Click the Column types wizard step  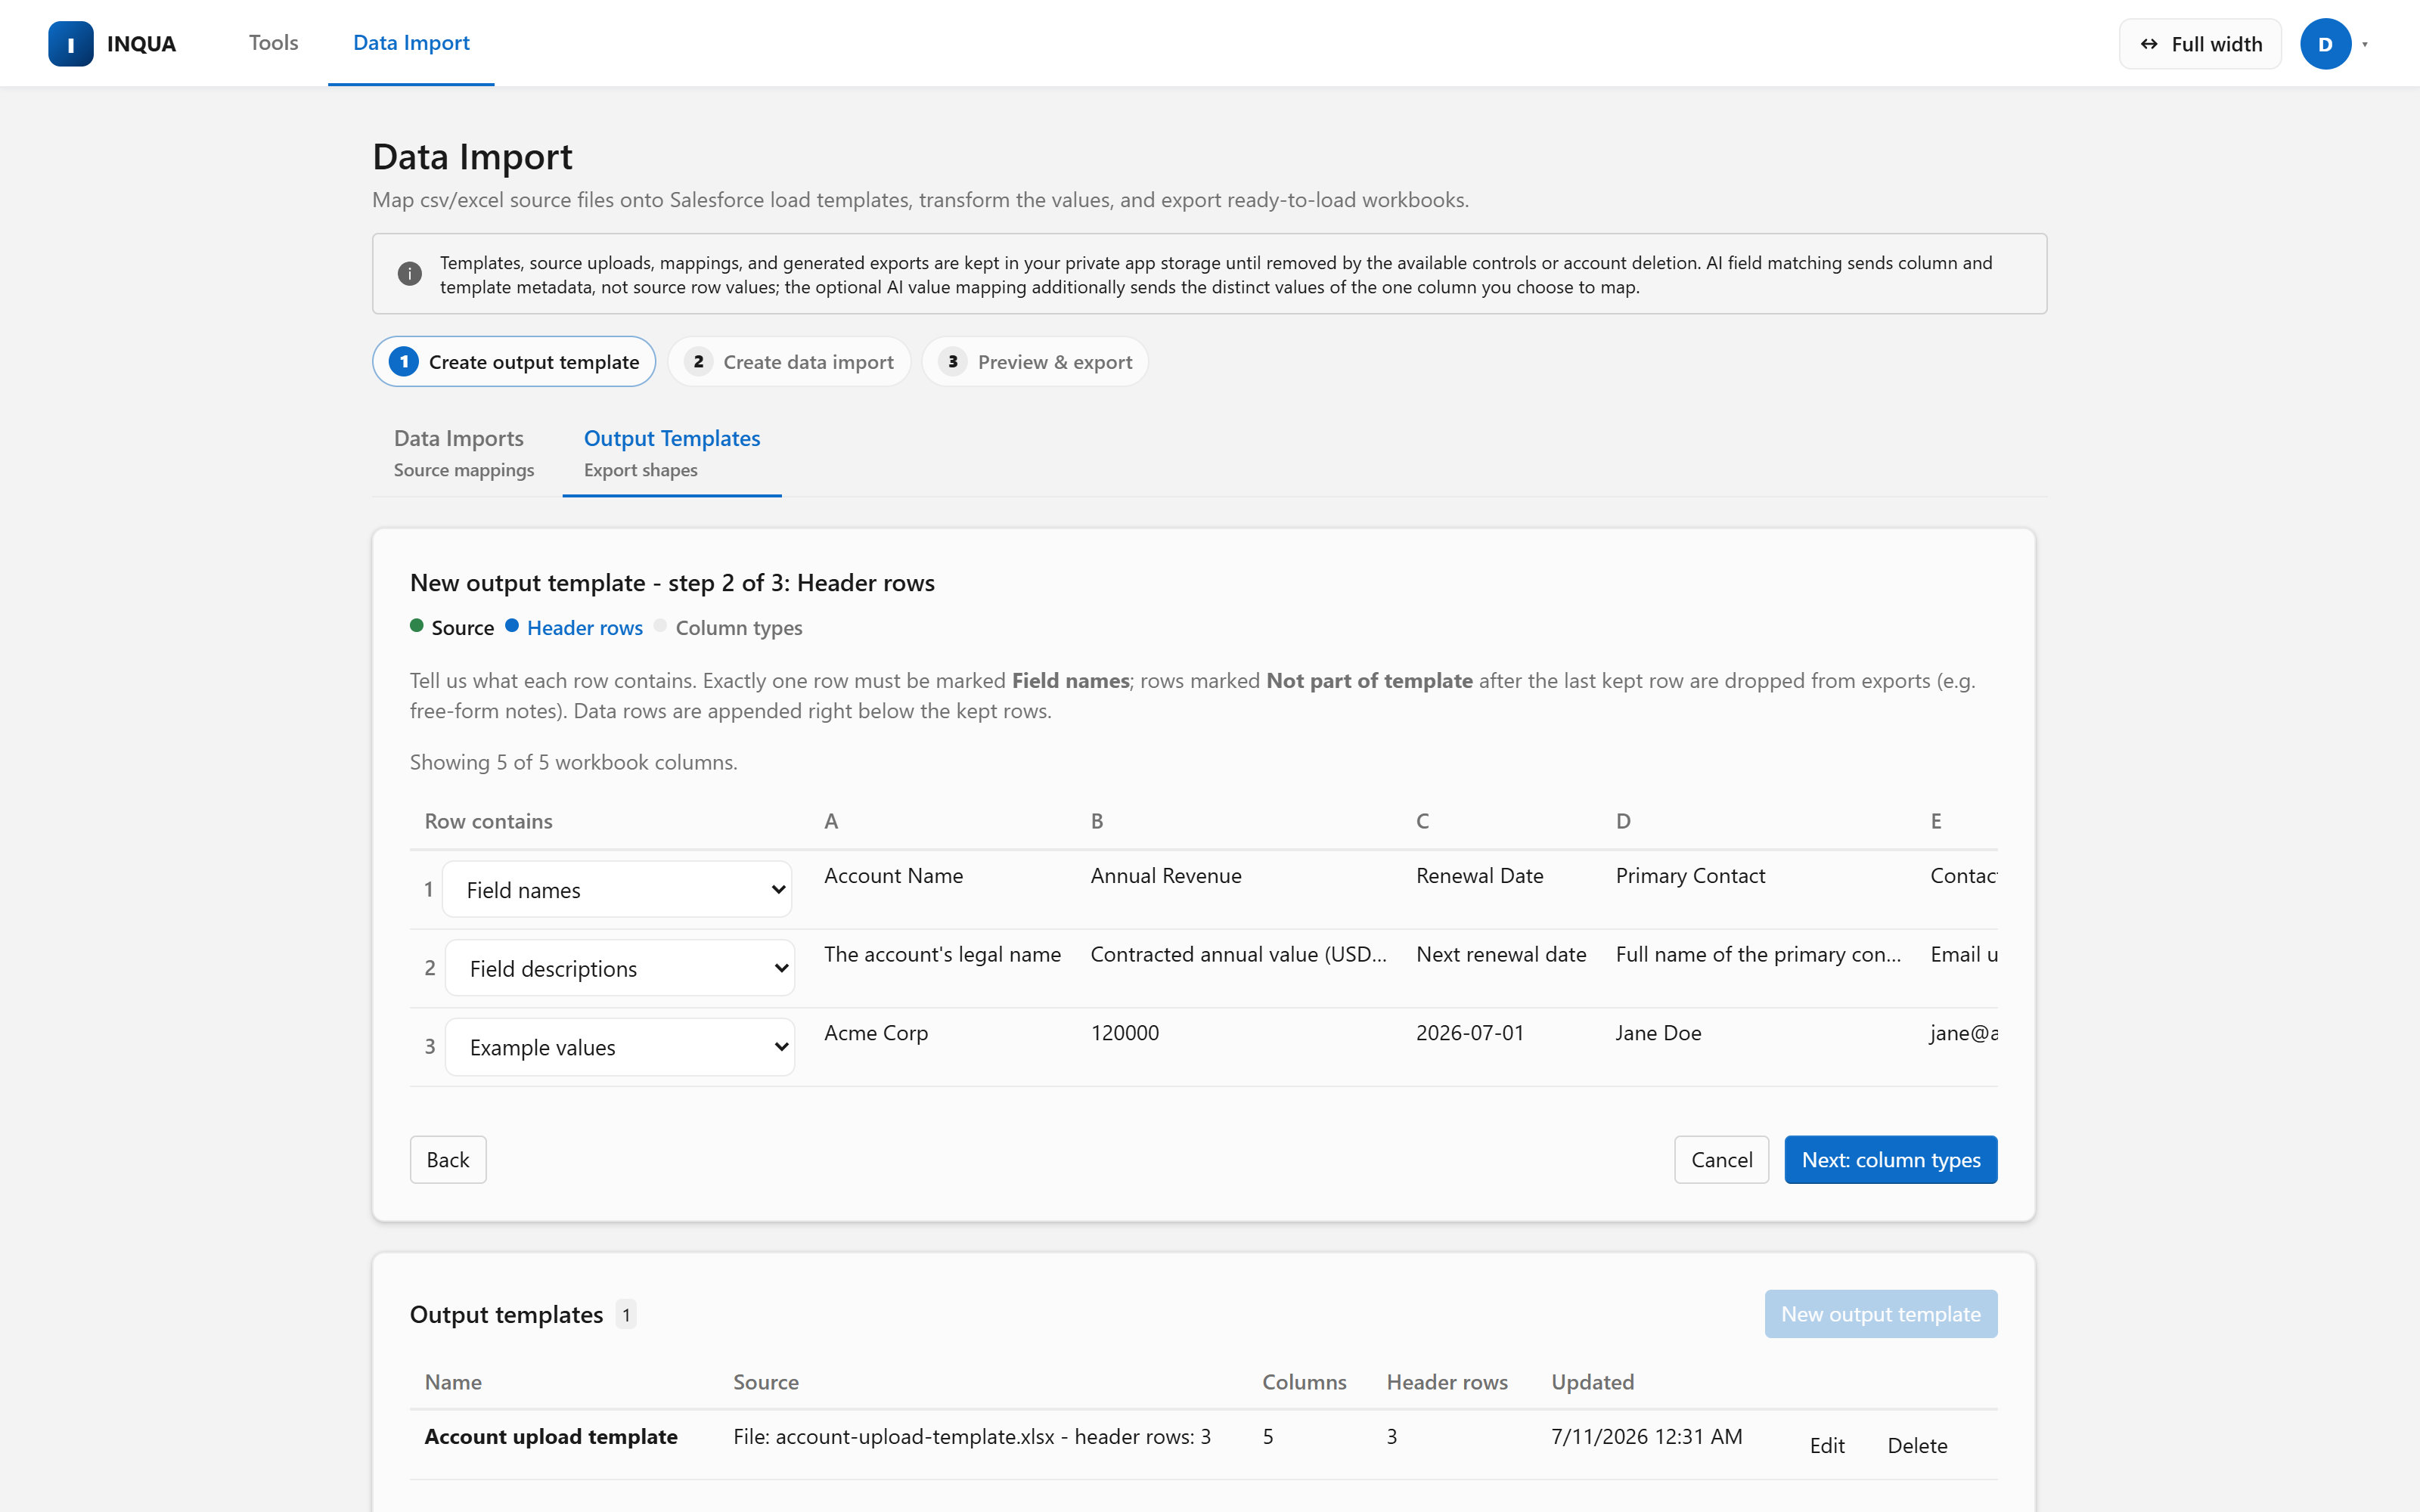click(x=728, y=627)
